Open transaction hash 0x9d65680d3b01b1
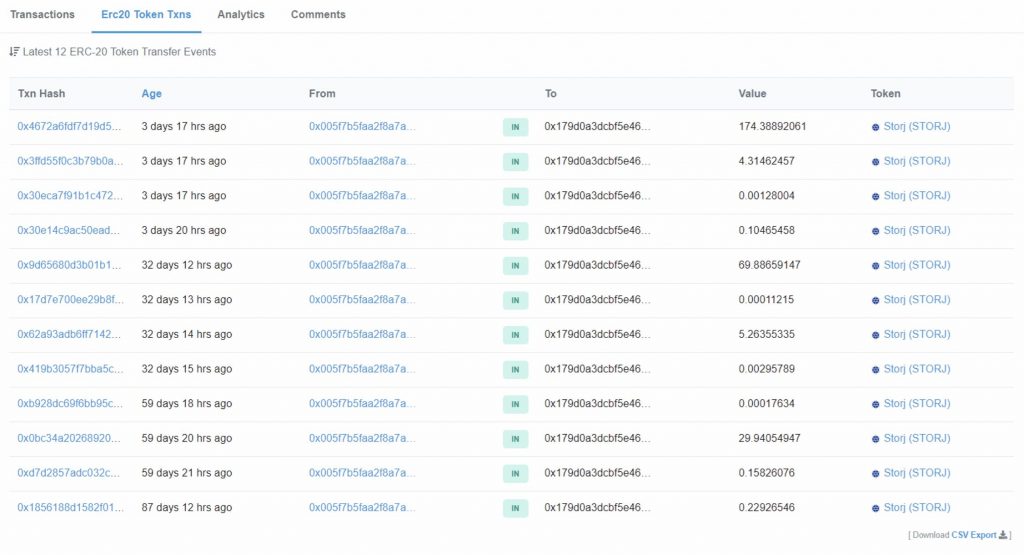1024x555 pixels. point(70,266)
